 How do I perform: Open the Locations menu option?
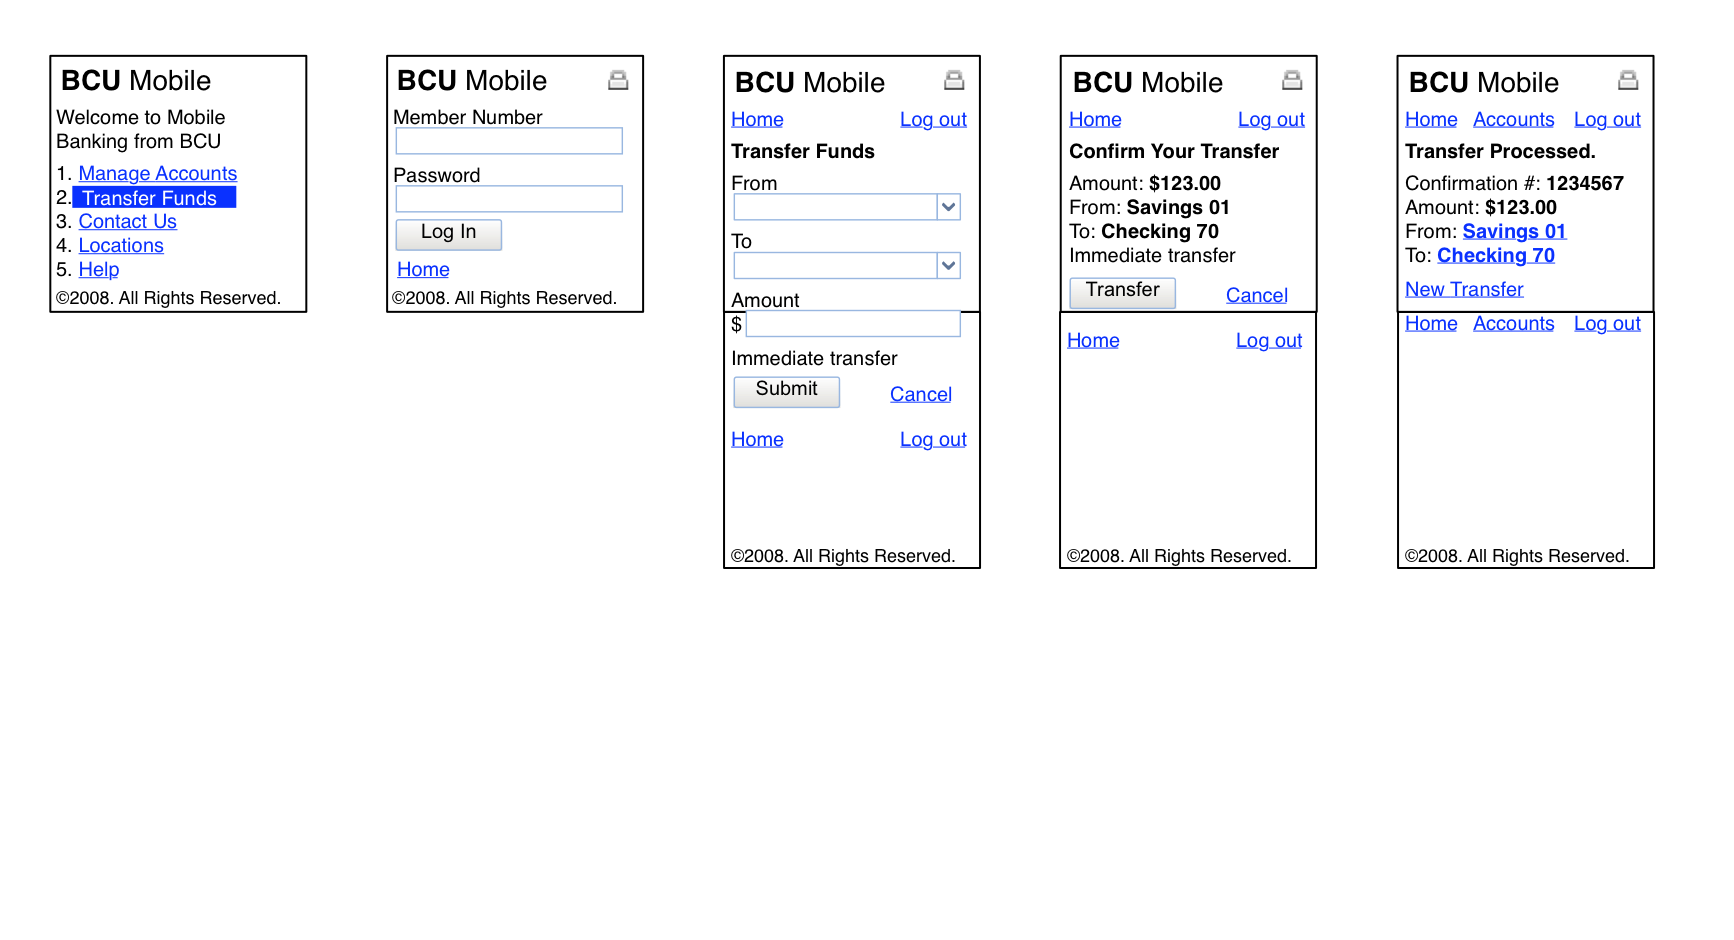[120, 245]
